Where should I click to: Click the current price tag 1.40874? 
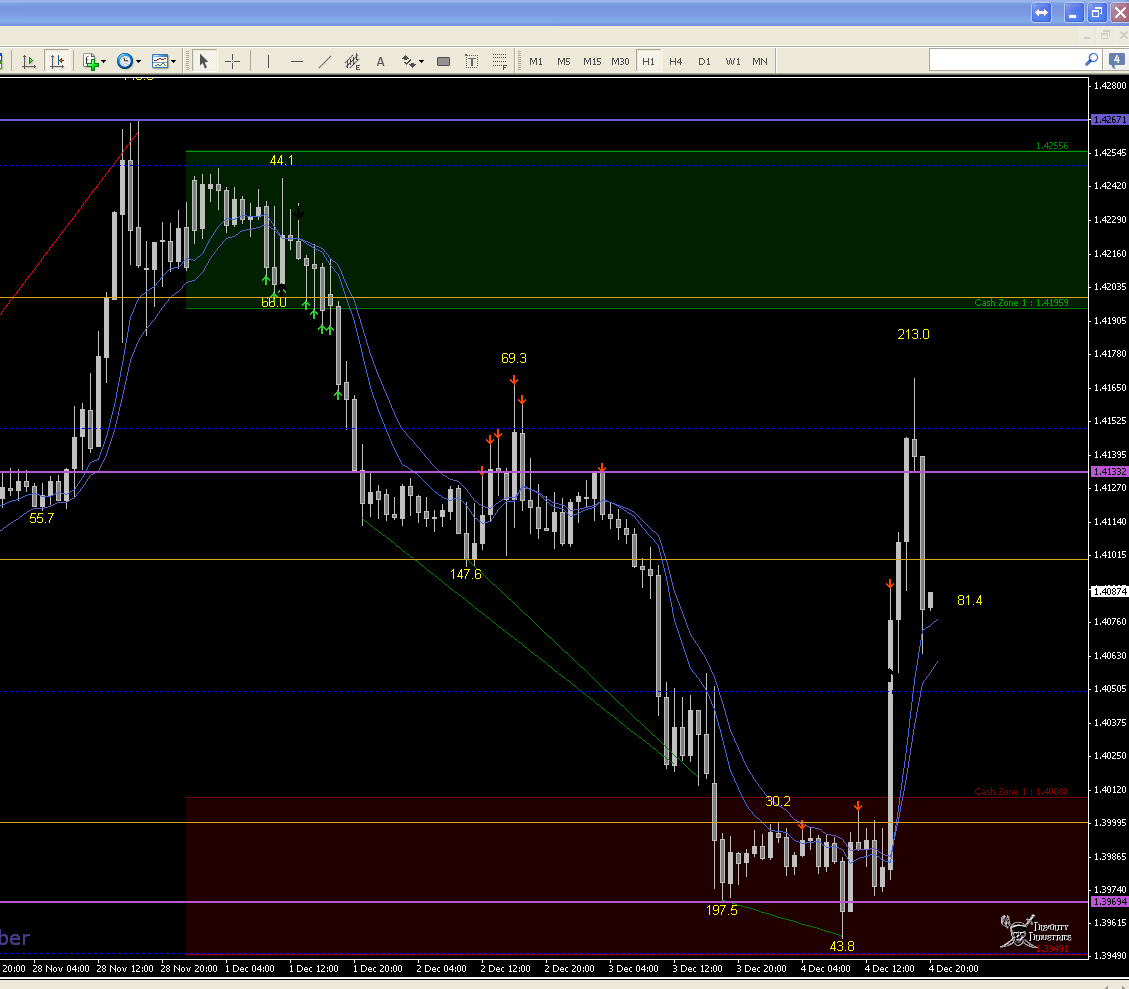point(1109,592)
